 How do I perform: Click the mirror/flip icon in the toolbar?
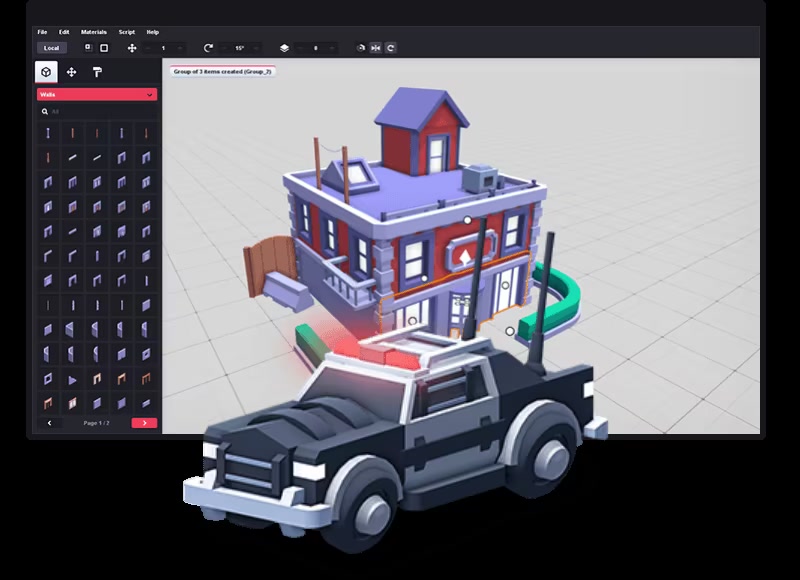[376, 48]
